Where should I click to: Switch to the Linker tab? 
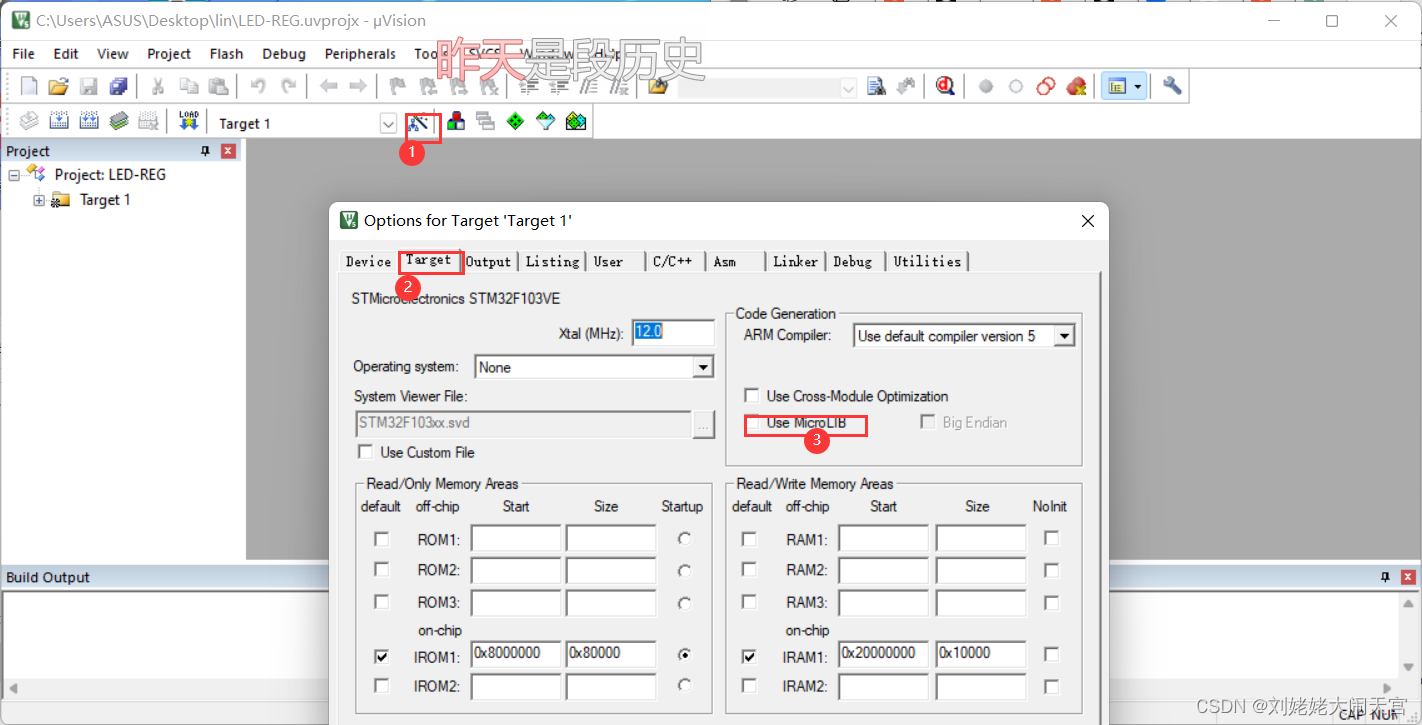pos(795,262)
